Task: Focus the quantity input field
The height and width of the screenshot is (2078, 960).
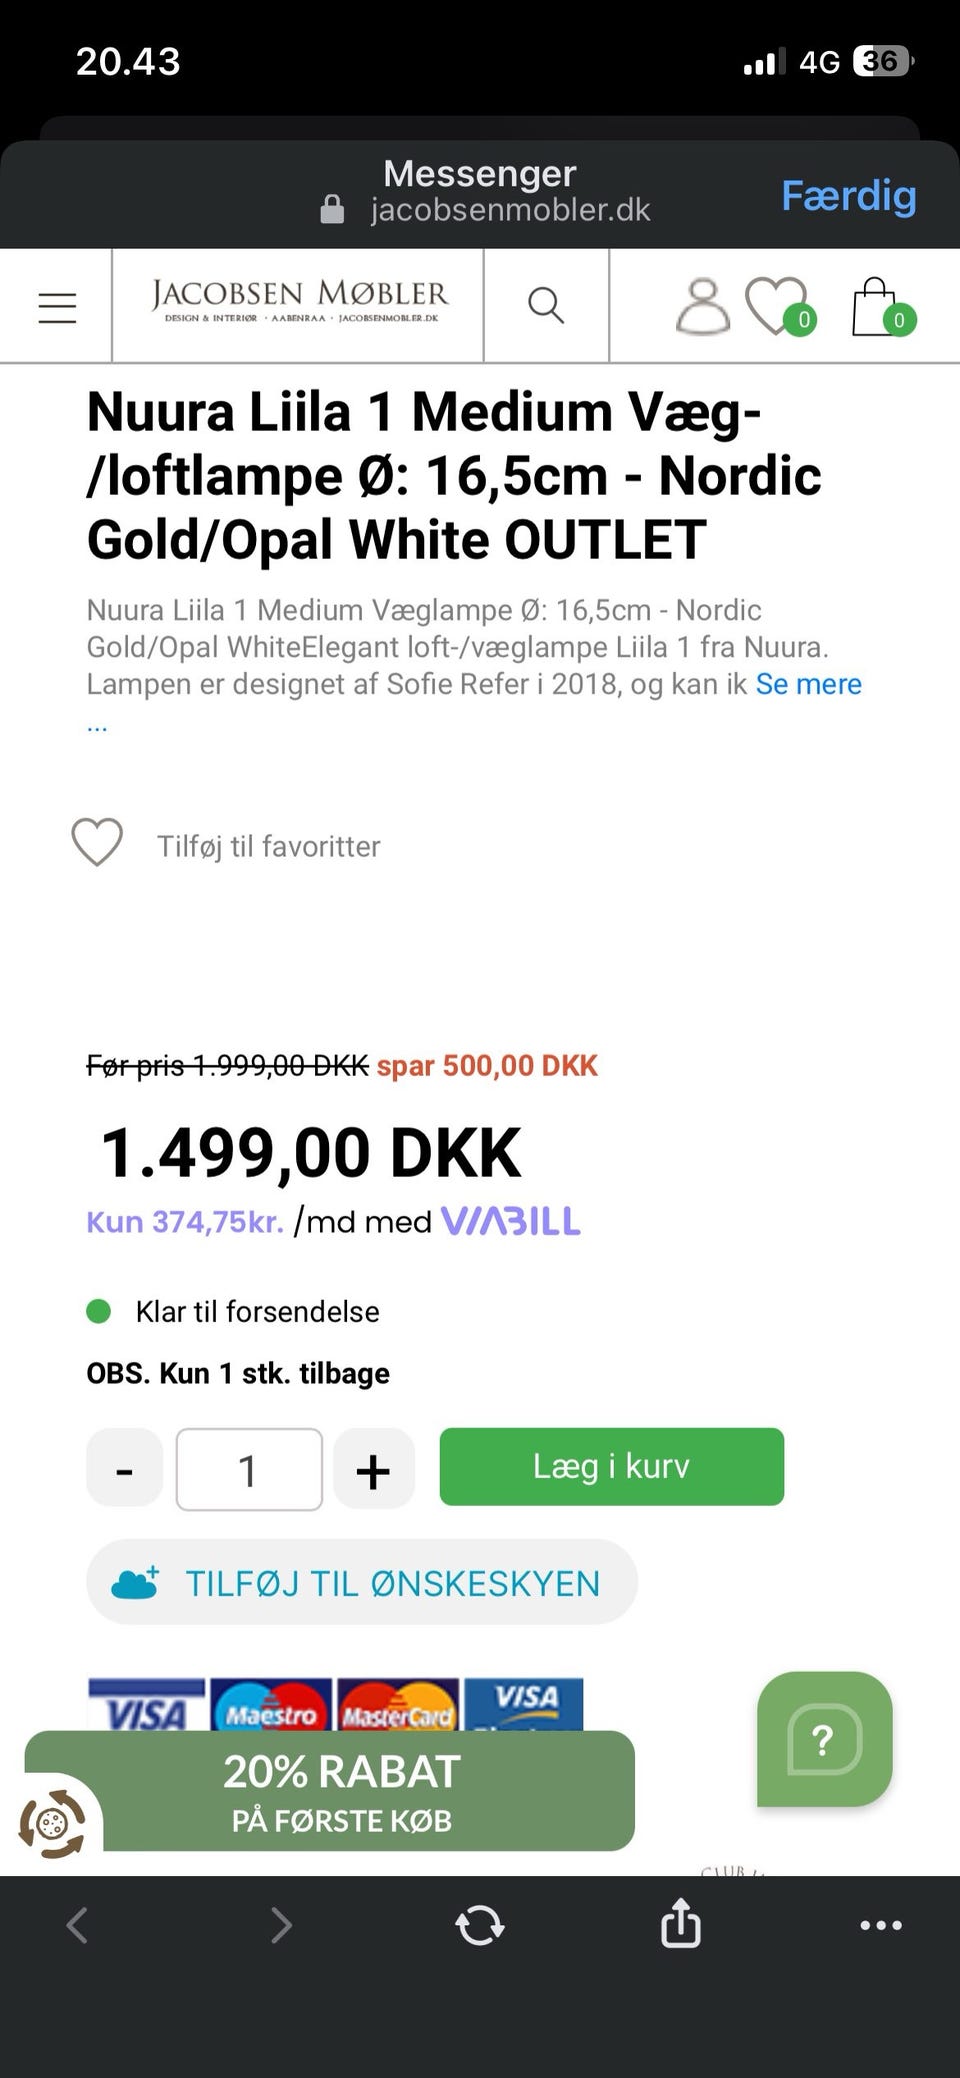Action: (249, 1468)
